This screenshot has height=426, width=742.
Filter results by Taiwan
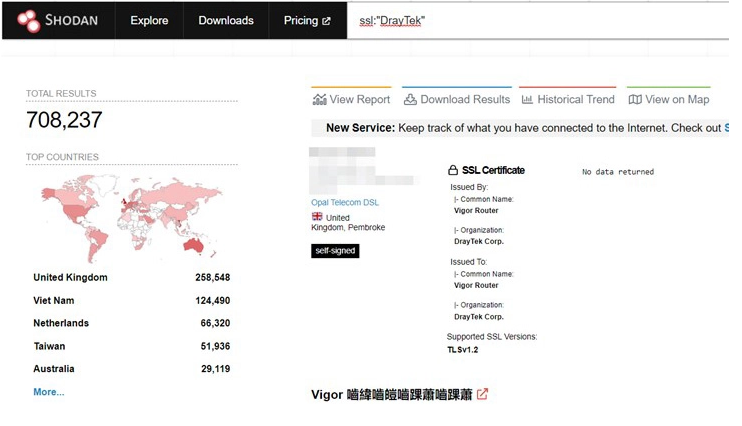pyautogui.click(x=49, y=346)
